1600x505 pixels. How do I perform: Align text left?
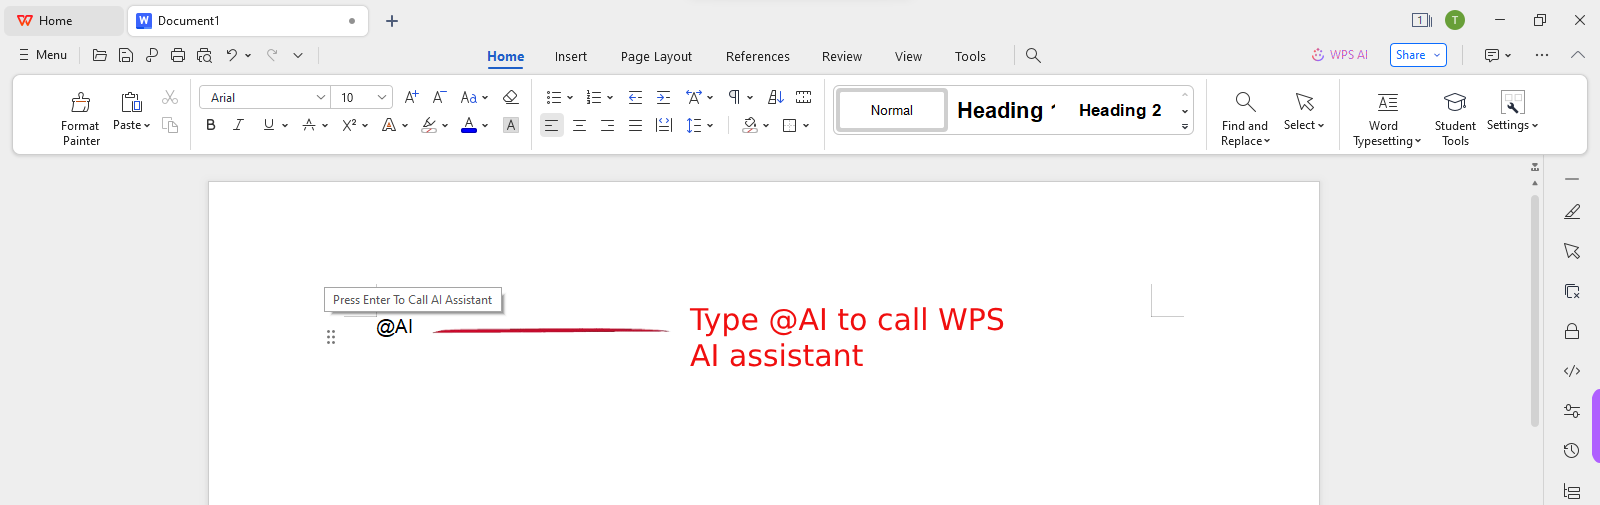point(551,125)
